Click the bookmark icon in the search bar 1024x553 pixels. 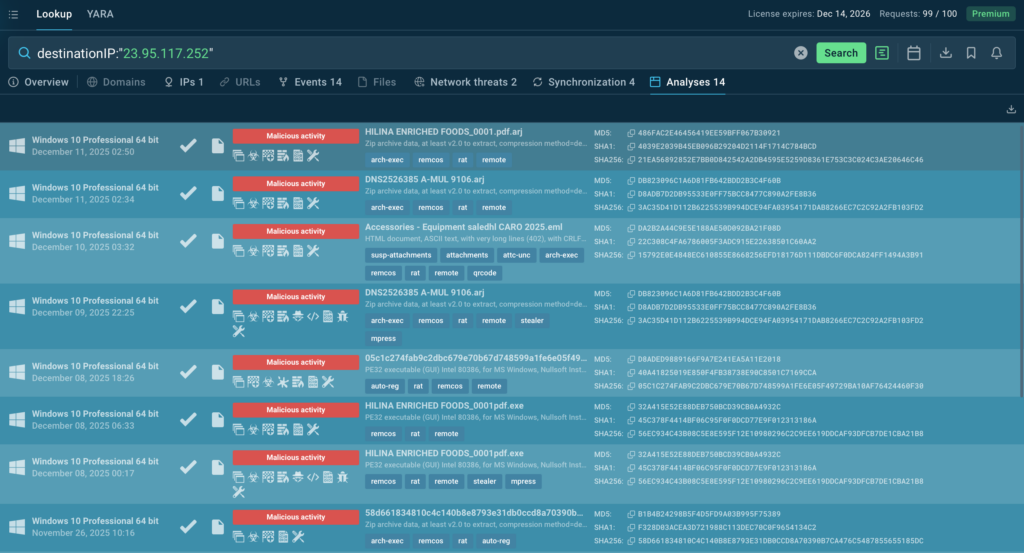pyautogui.click(x=971, y=53)
